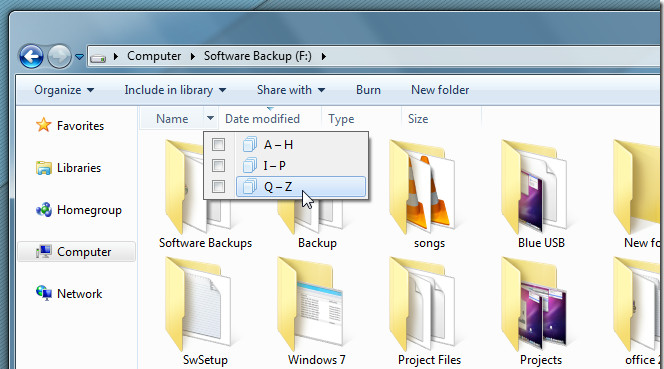The image size is (664, 369).
Task: Select Network in navigation pane
Action: coord(80,294)
